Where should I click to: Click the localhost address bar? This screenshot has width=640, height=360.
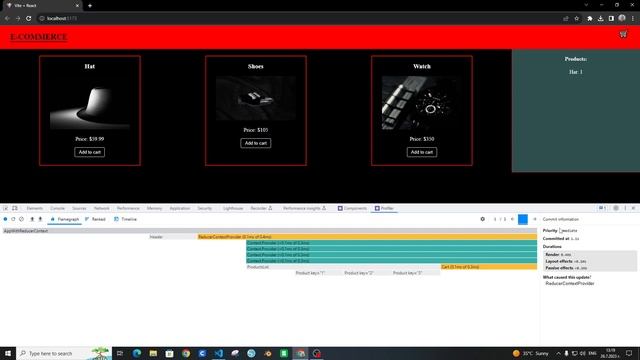point(299,18)
